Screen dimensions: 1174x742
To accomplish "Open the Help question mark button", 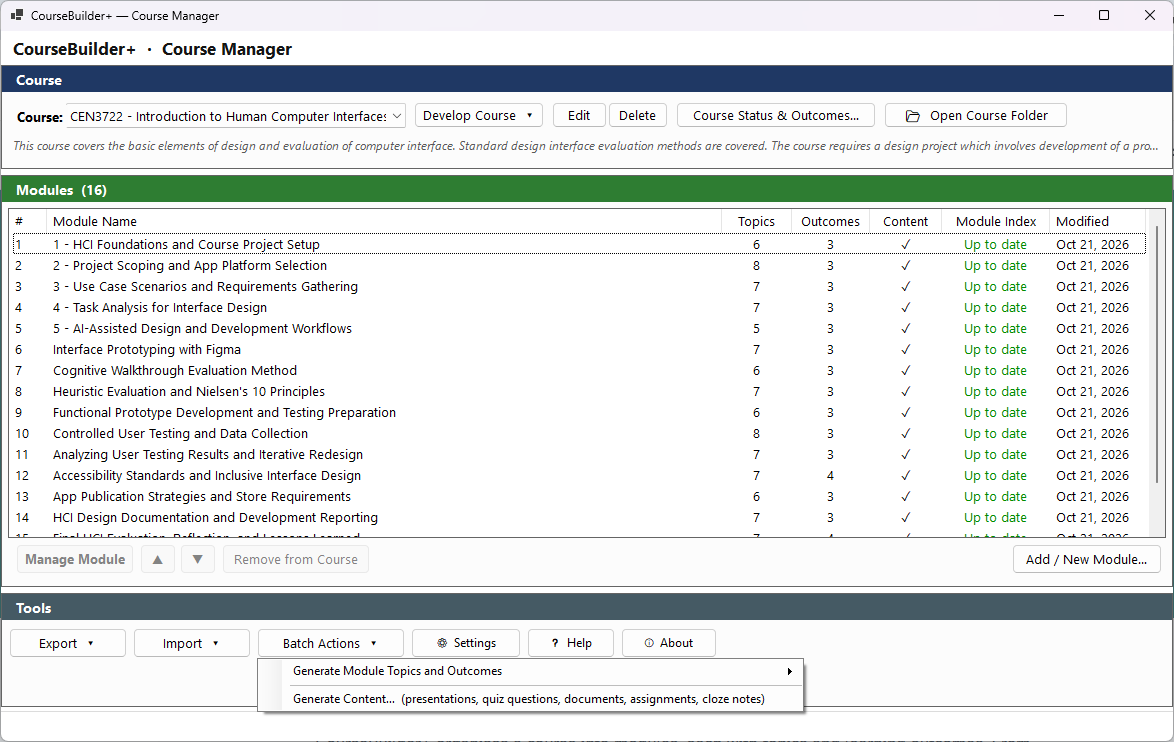I will tap(571, 642).
